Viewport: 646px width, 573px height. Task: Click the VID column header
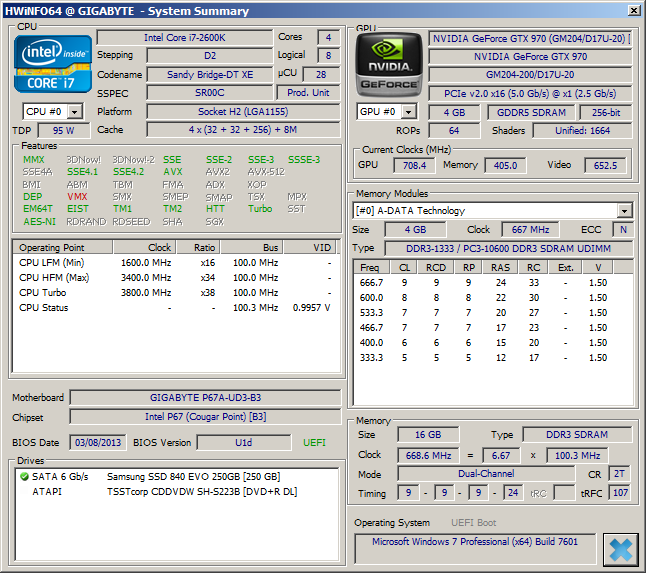point(310,248)
